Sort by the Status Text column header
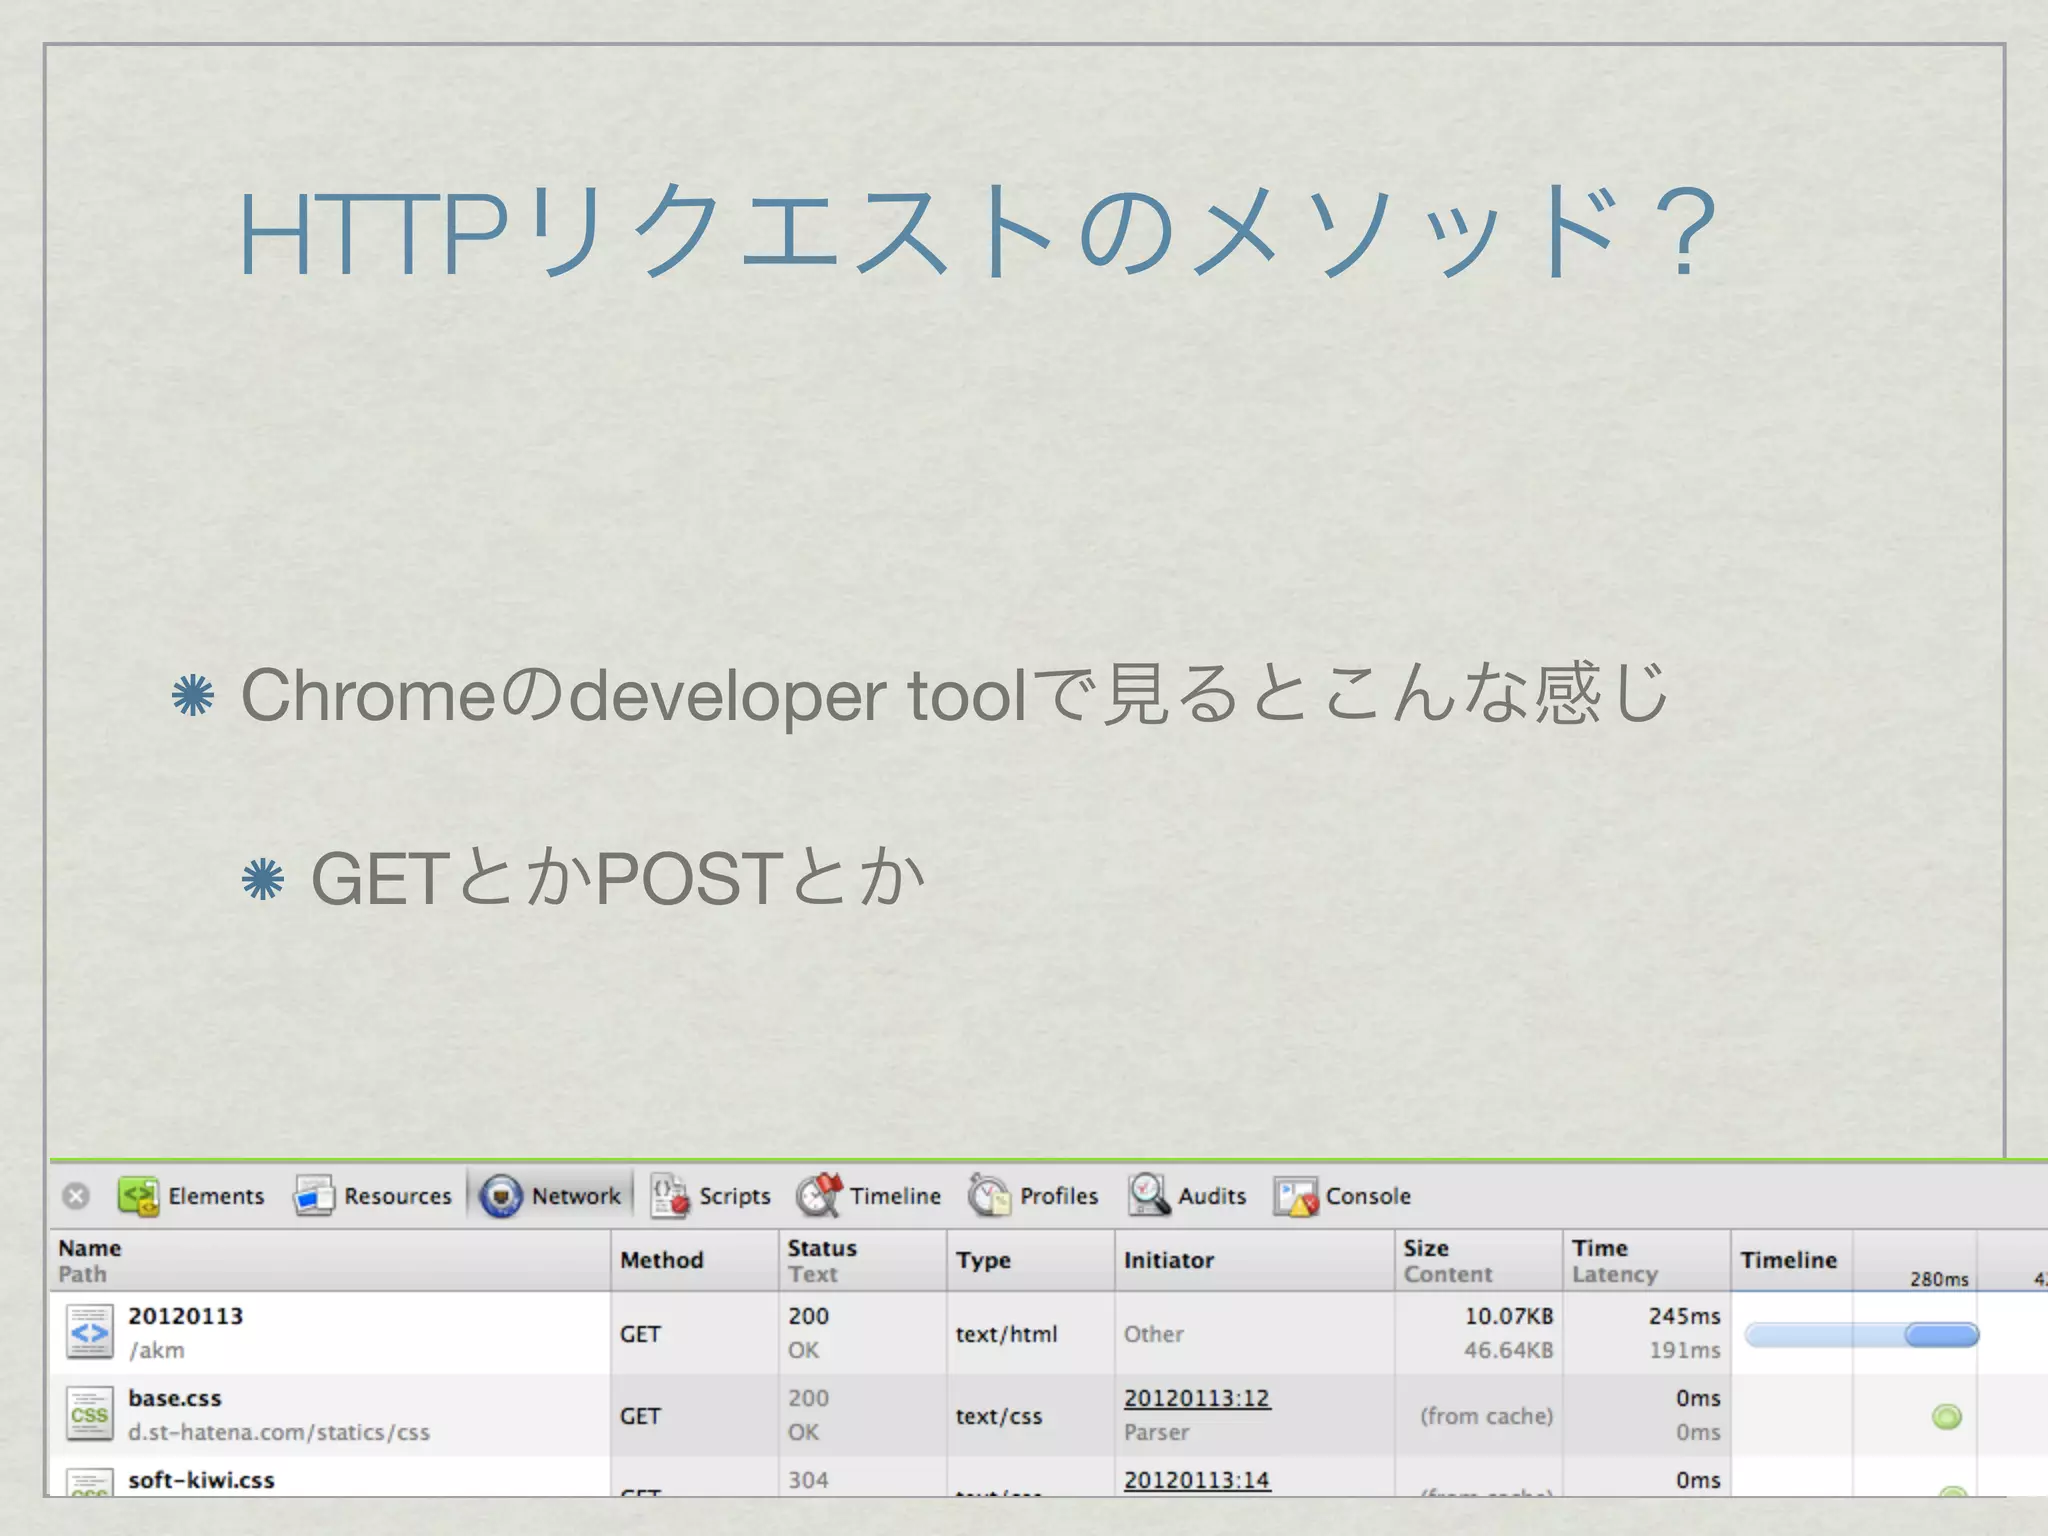Viewport: 2048px width, 1536px height. (863, 1260)
